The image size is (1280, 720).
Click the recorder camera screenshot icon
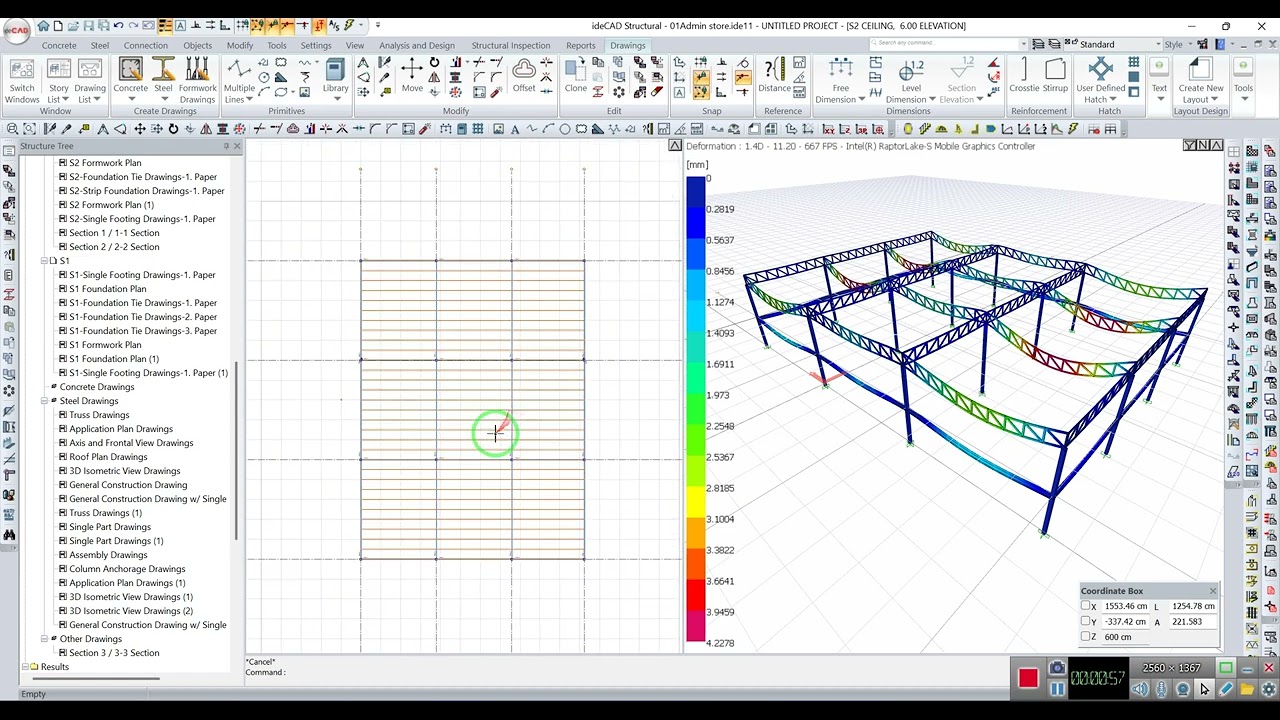click(x=1057, y=668)
